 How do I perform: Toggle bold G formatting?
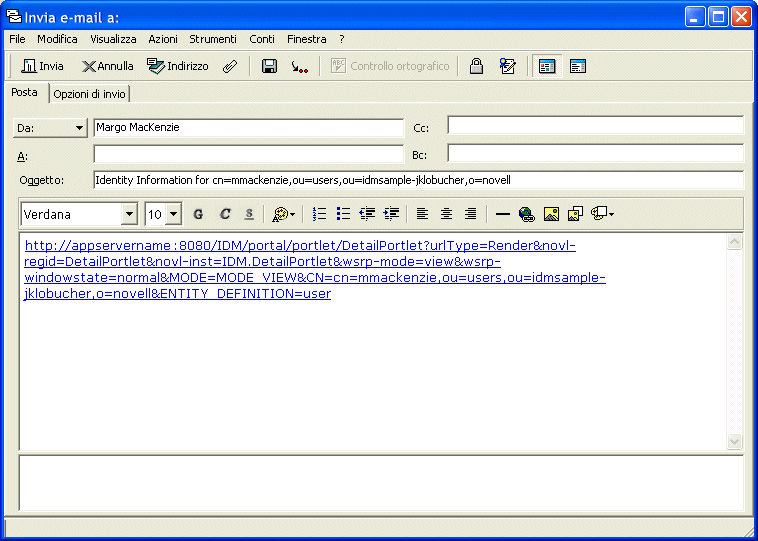tap(198, 214)
